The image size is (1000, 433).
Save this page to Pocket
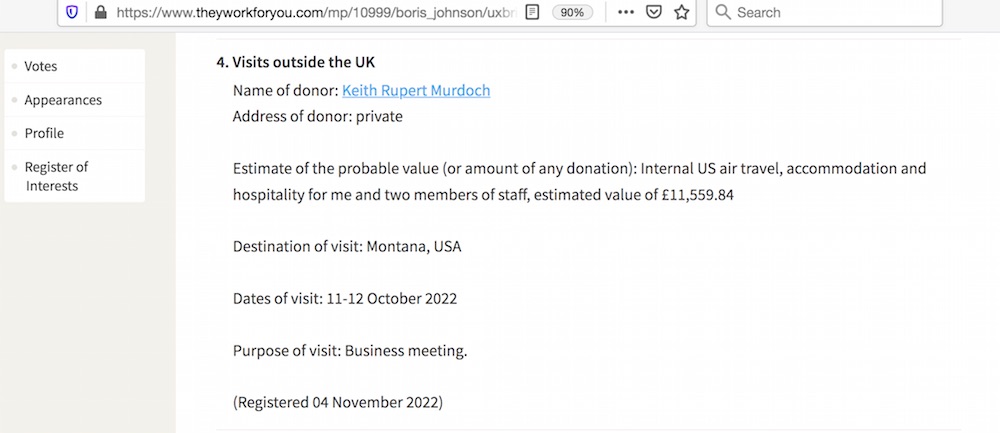pos(653,13)
